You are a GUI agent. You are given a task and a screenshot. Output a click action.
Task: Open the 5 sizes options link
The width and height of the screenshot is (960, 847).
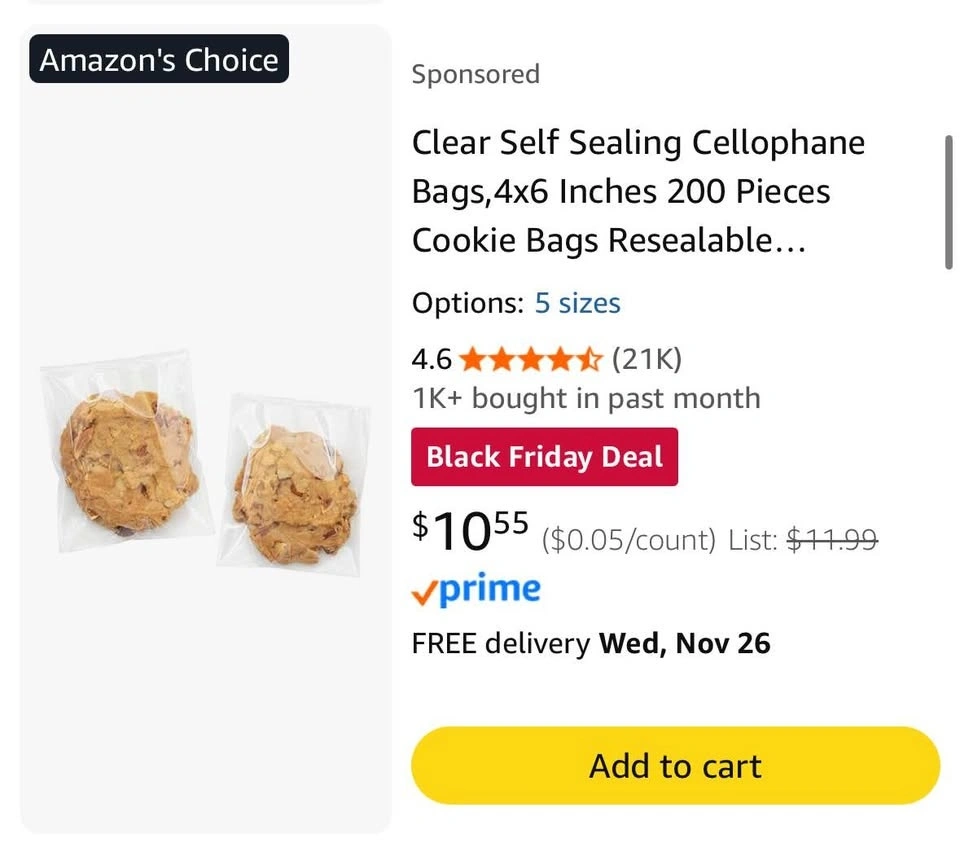pos(577,303)
